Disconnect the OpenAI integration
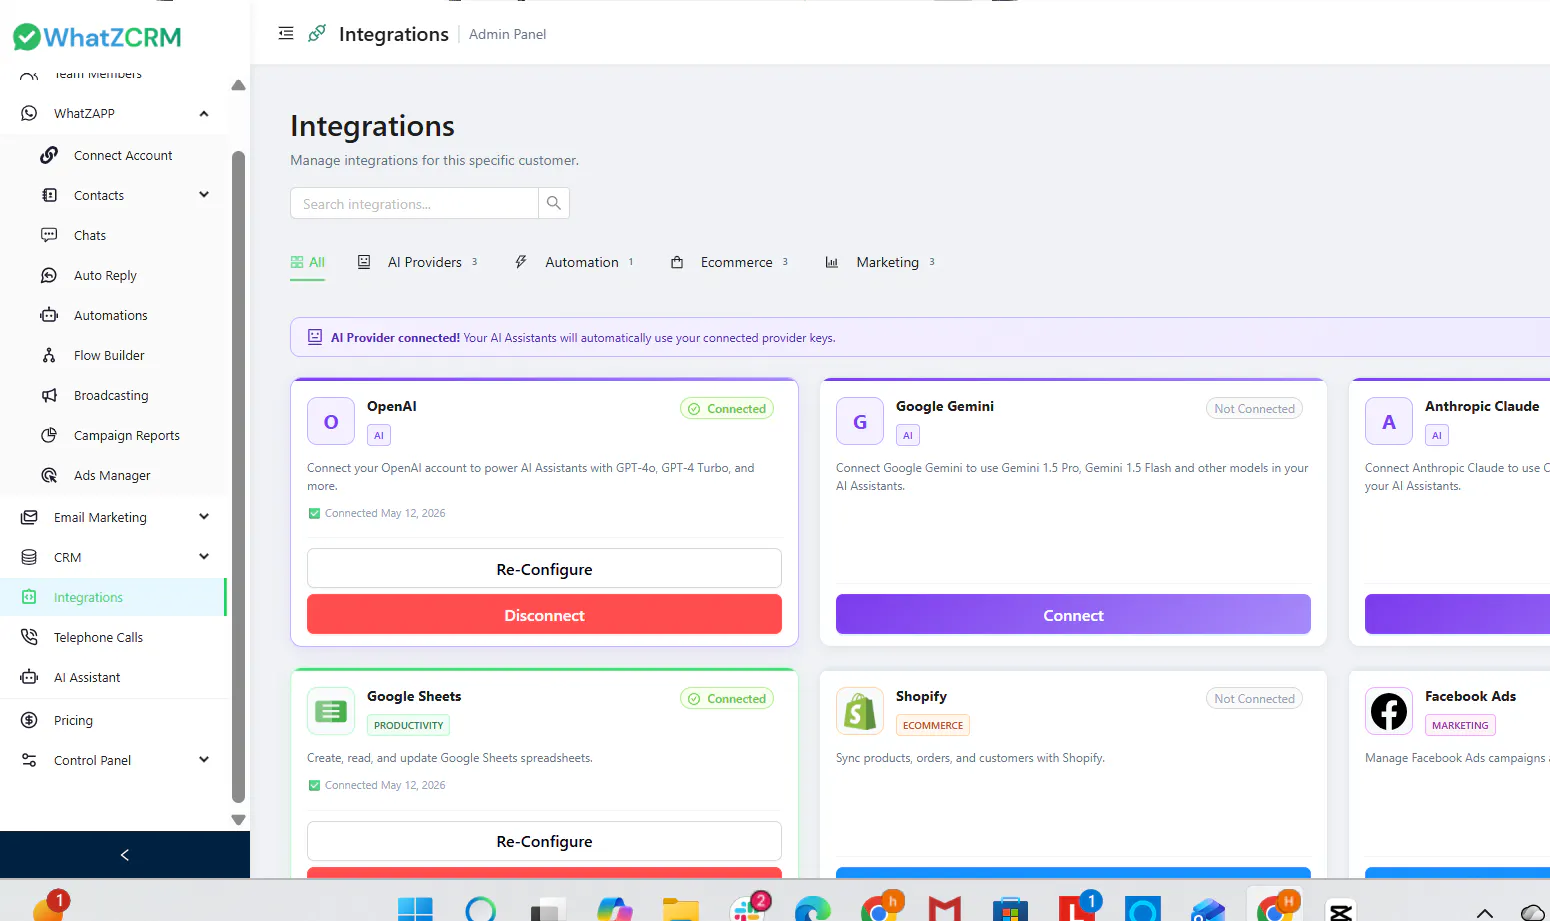 click(544, 614)
